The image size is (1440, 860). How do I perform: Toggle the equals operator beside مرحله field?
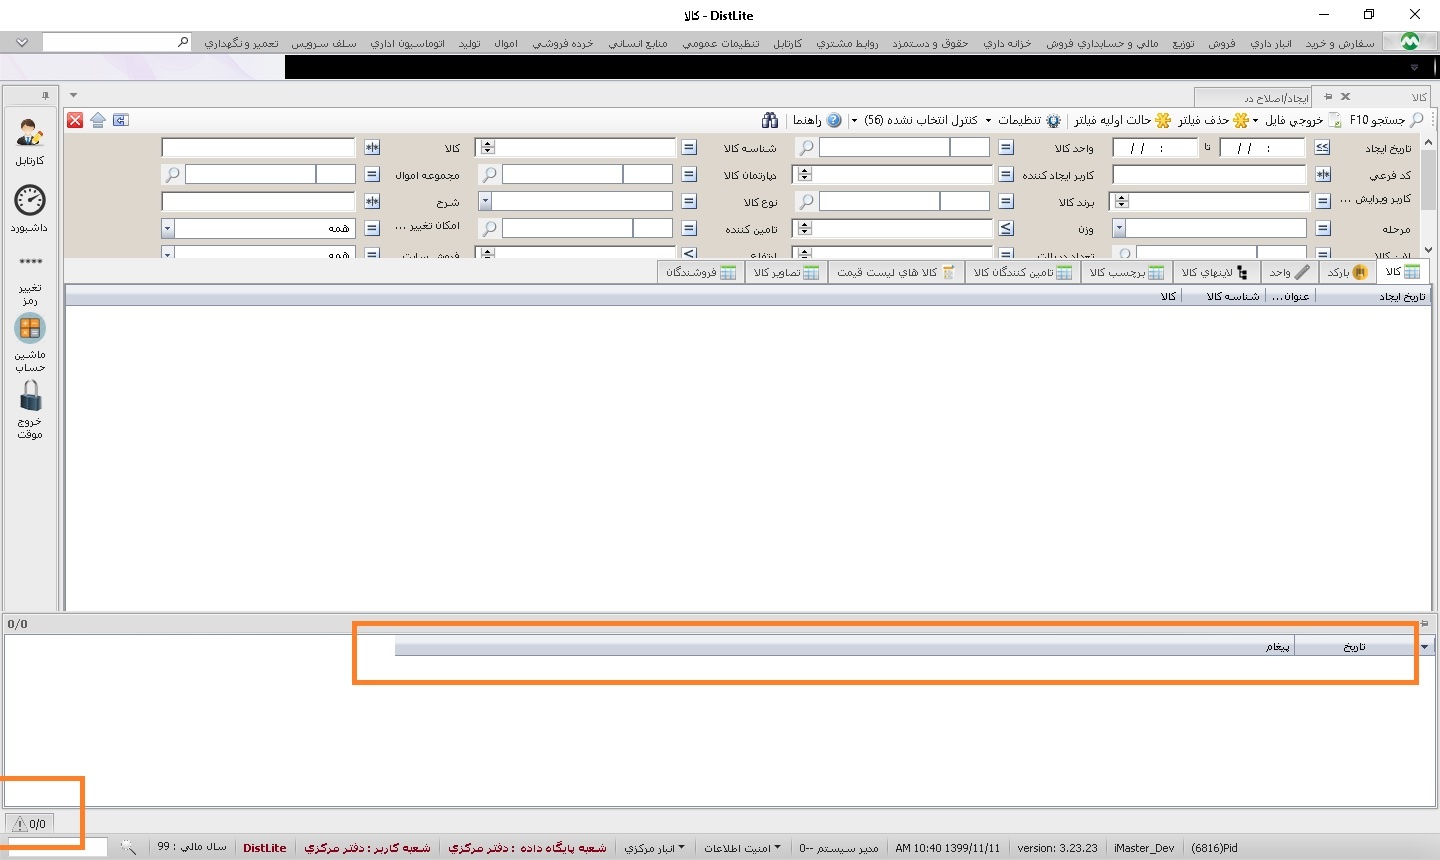point(1322,229)
